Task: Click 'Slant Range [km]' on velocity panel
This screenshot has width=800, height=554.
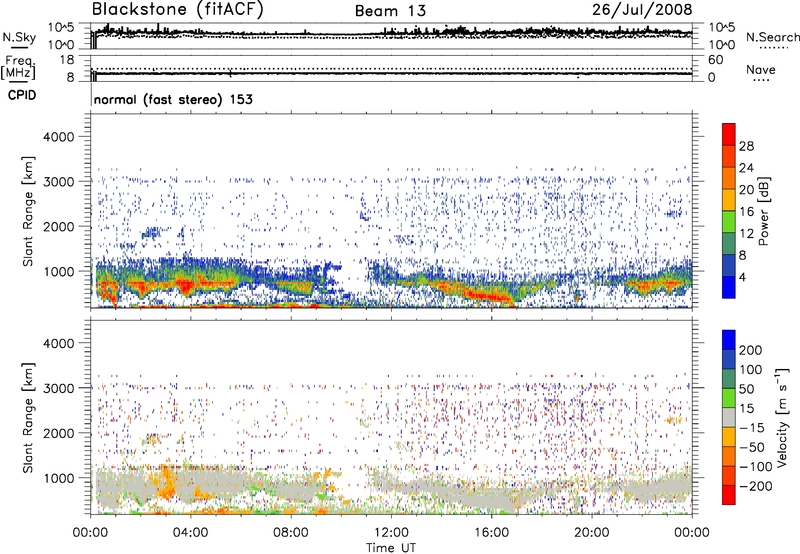Action: [28, 418]
